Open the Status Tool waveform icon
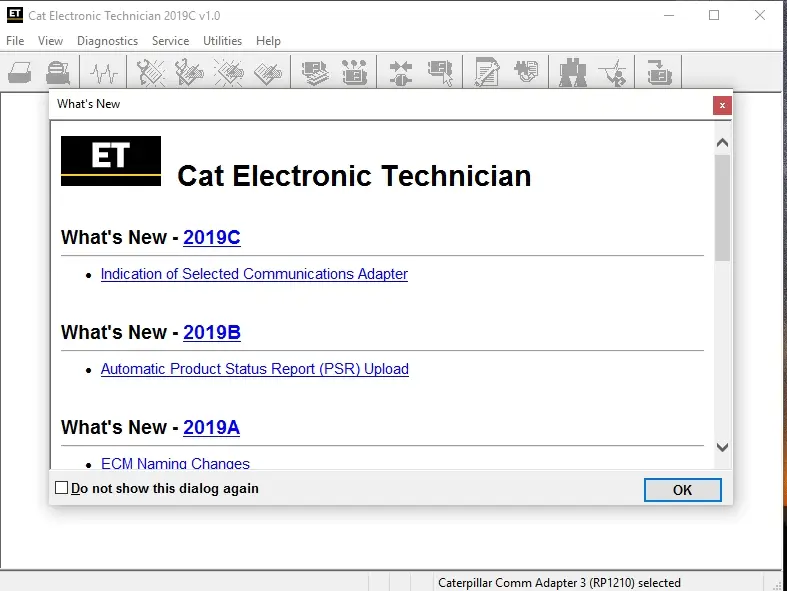787x591 pixels. (104, 72)
